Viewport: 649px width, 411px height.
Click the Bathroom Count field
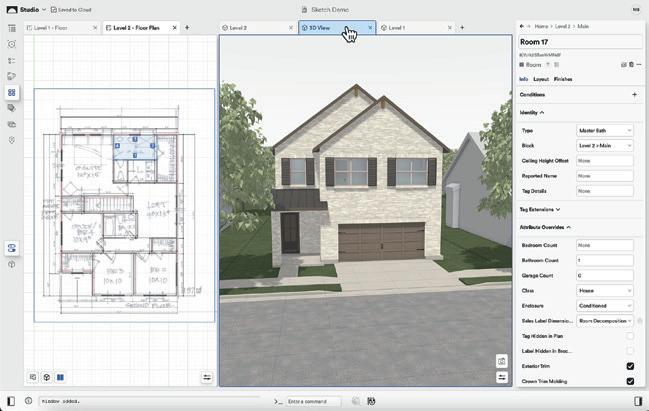(x=605, y=260)
